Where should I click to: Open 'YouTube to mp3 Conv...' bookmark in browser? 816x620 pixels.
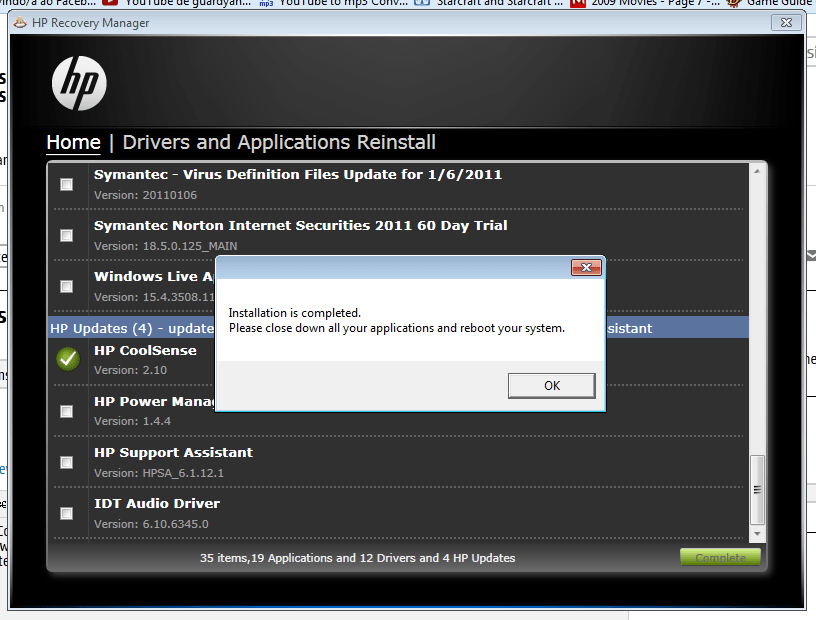point(334,3)
